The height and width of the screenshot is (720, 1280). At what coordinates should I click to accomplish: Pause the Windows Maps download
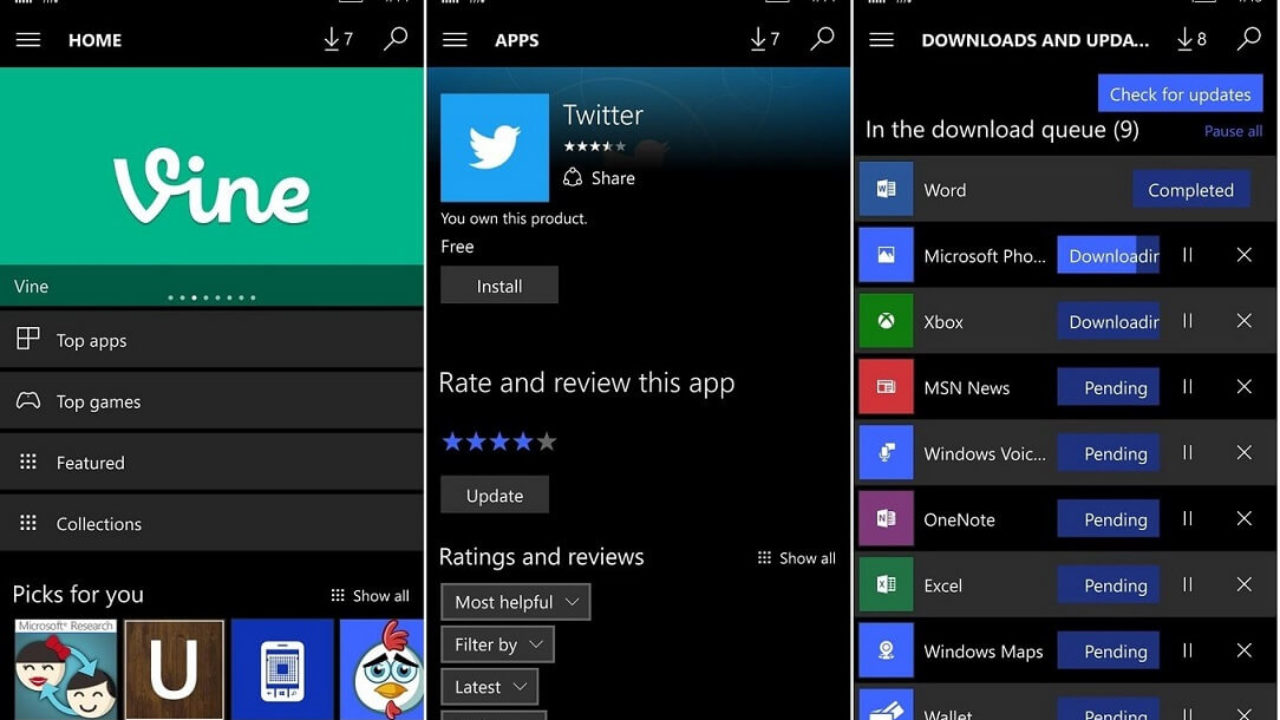coord(1188,651)
